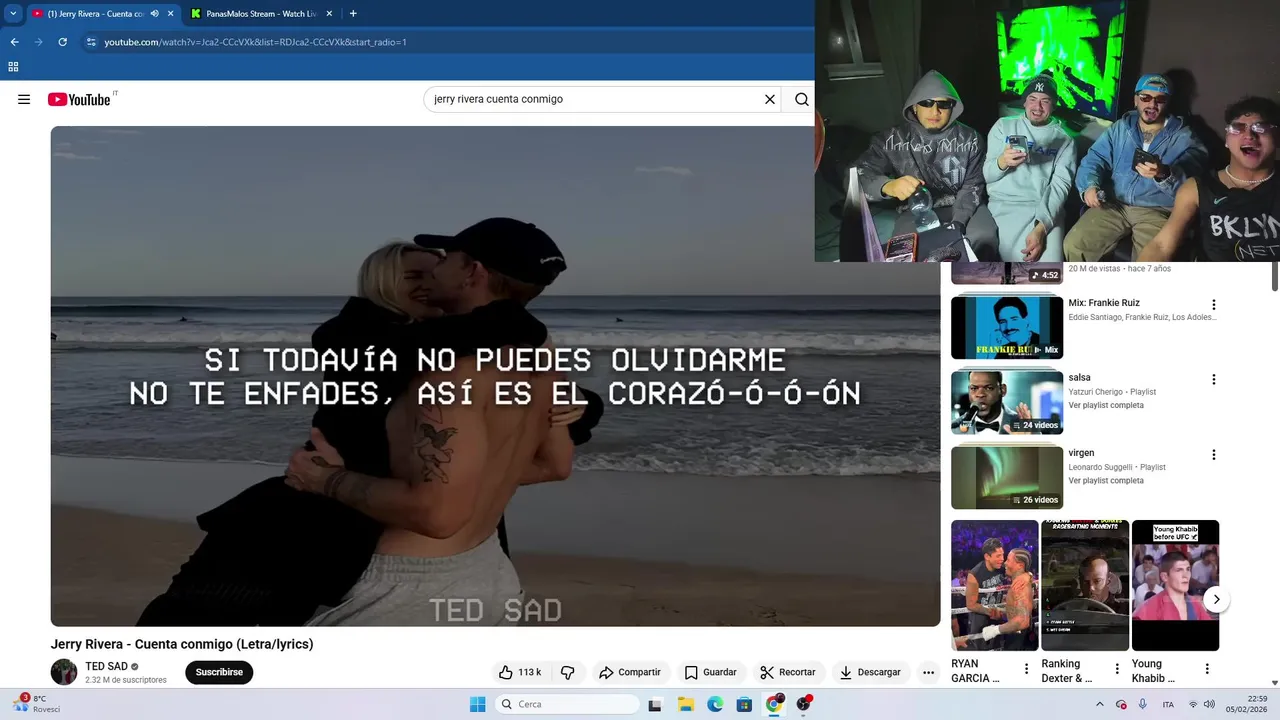Screen dimensions: 1280x720
Task: Open Ranking Dexter Short thumbnail
Action: [1085, 585]
